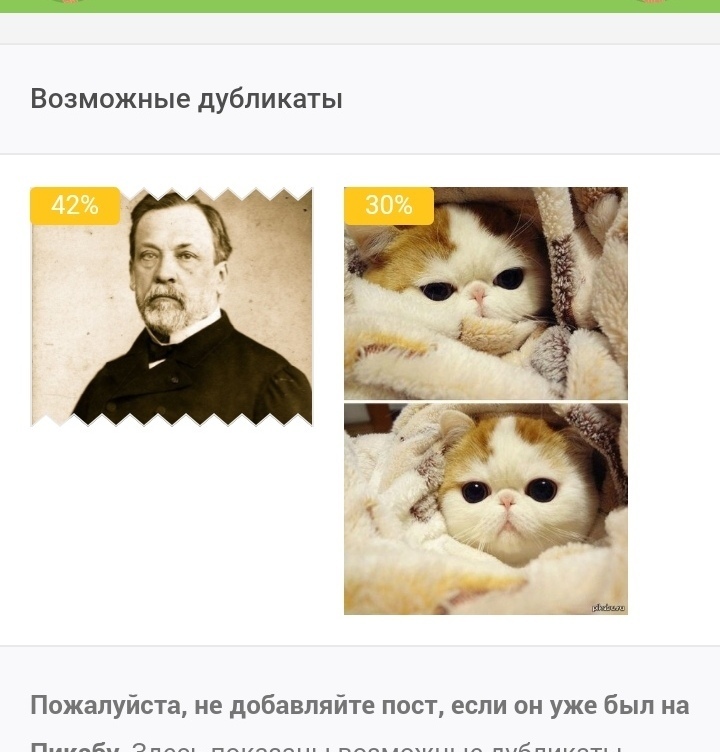Click the green header bar

tap(360, 6)
